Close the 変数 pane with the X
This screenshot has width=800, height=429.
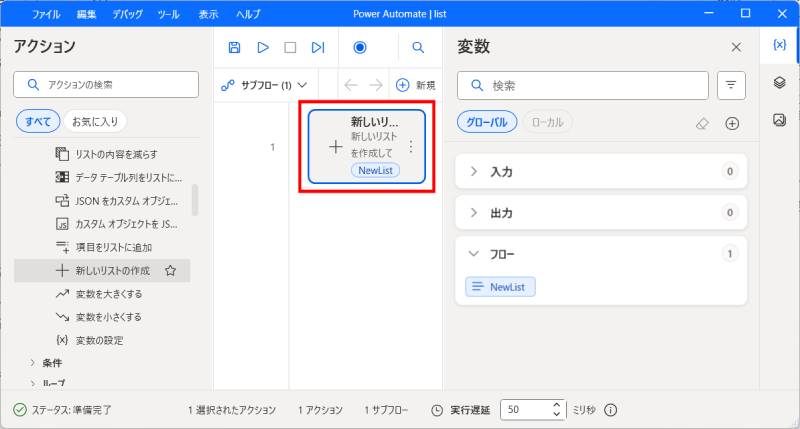[x=736, y=47]
